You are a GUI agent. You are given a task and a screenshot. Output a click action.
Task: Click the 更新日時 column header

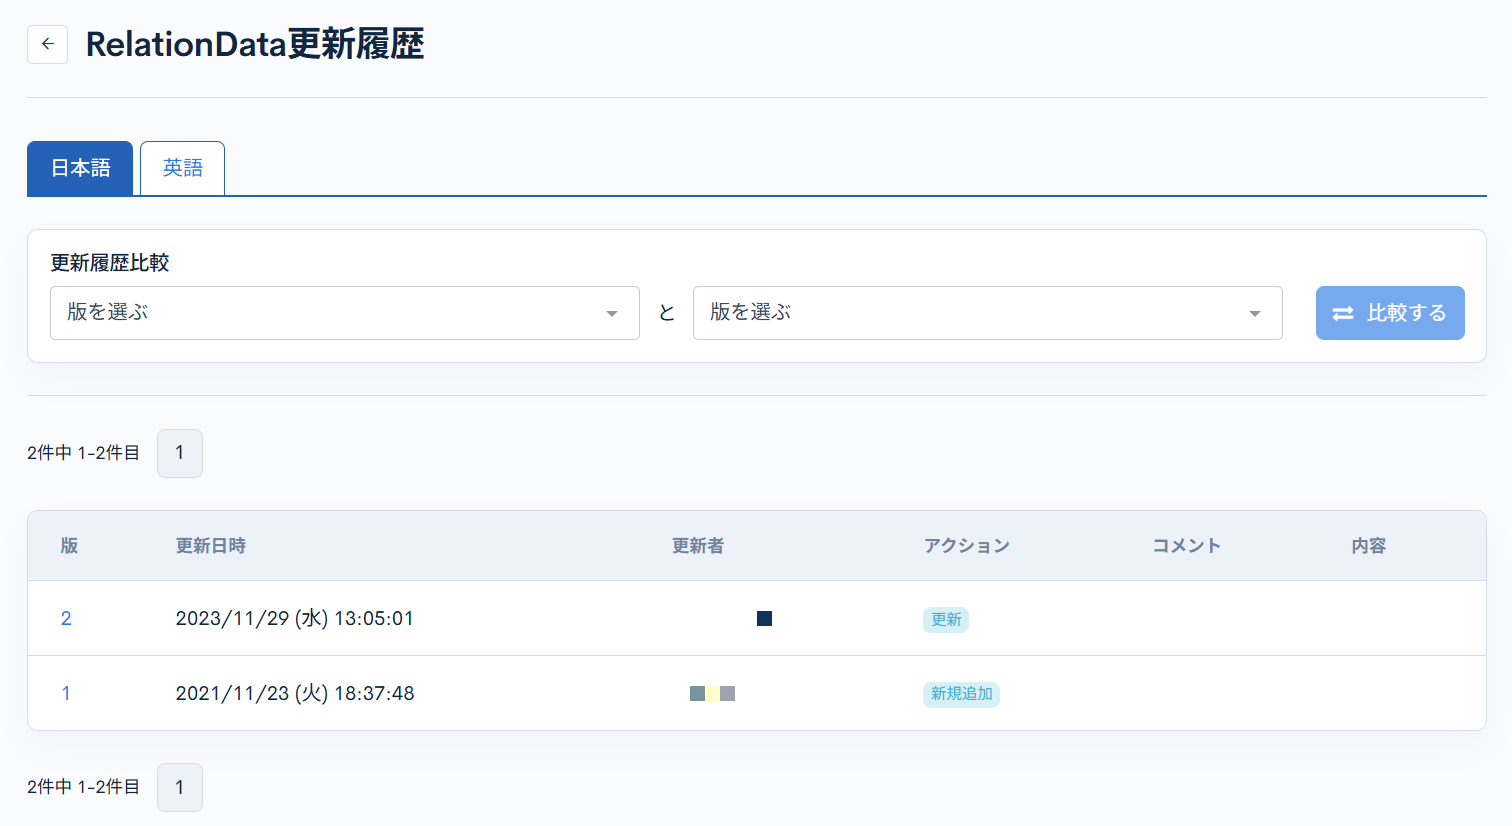211,546
